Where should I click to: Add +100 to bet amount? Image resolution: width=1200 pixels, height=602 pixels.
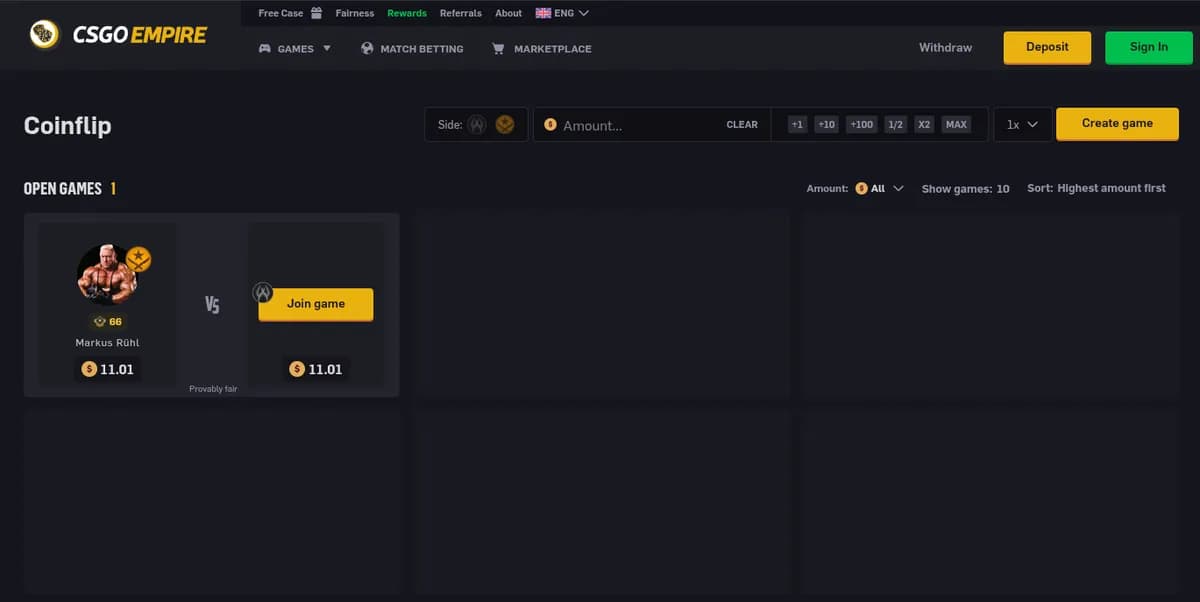(x=861, y=125)
